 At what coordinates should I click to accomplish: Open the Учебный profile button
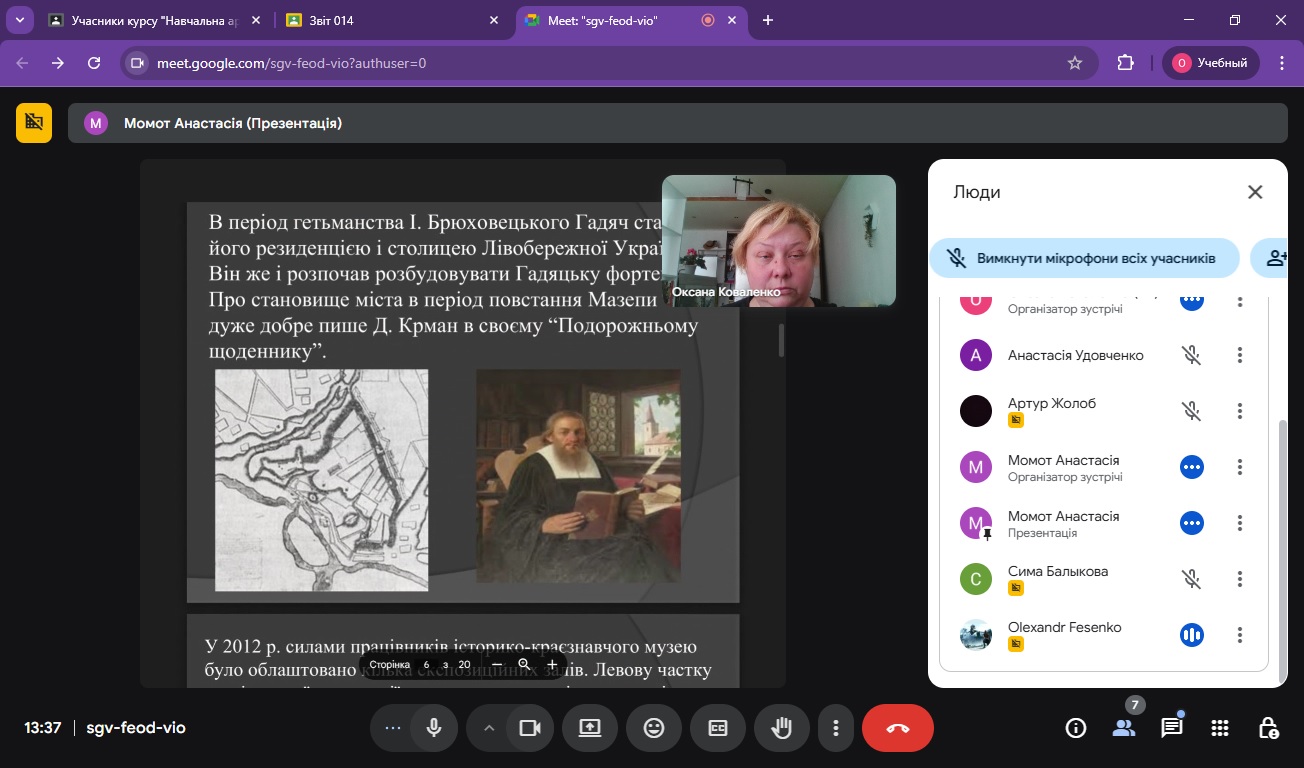point(1210,63)
